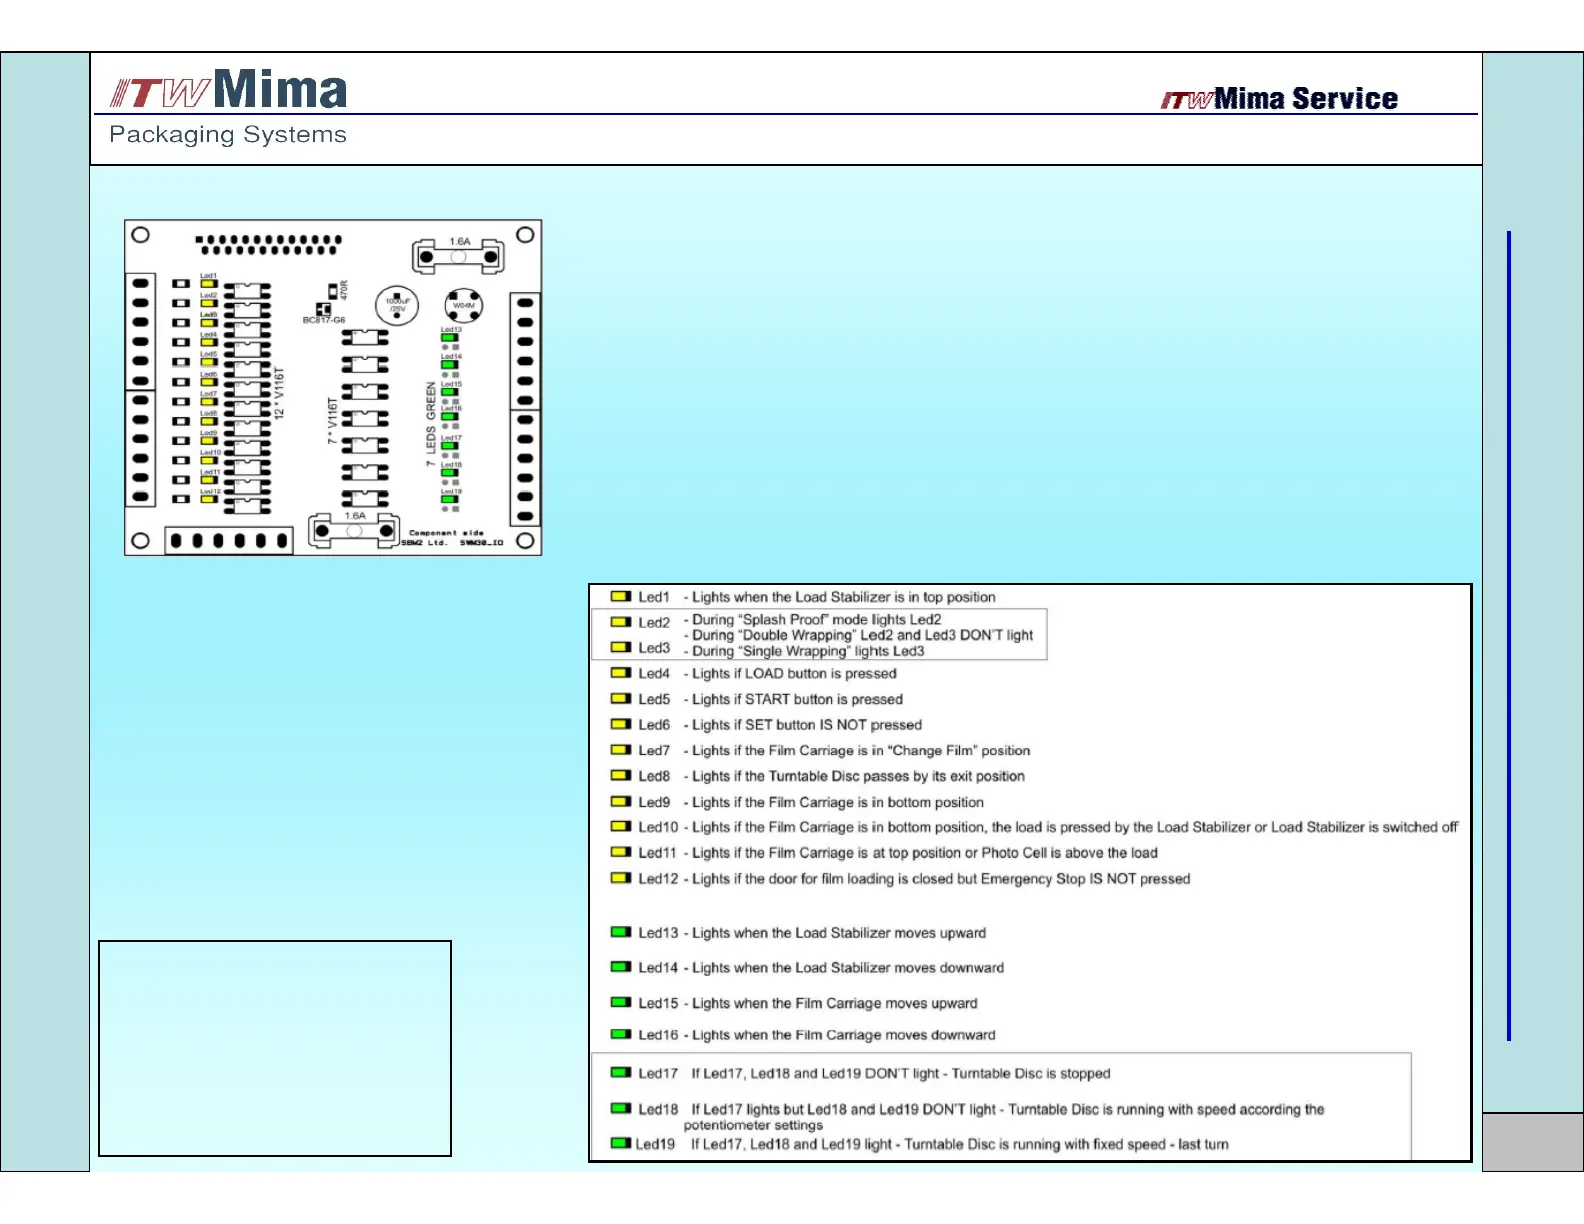Click the 1000uF capacitor on board diagram

(397, 305)
